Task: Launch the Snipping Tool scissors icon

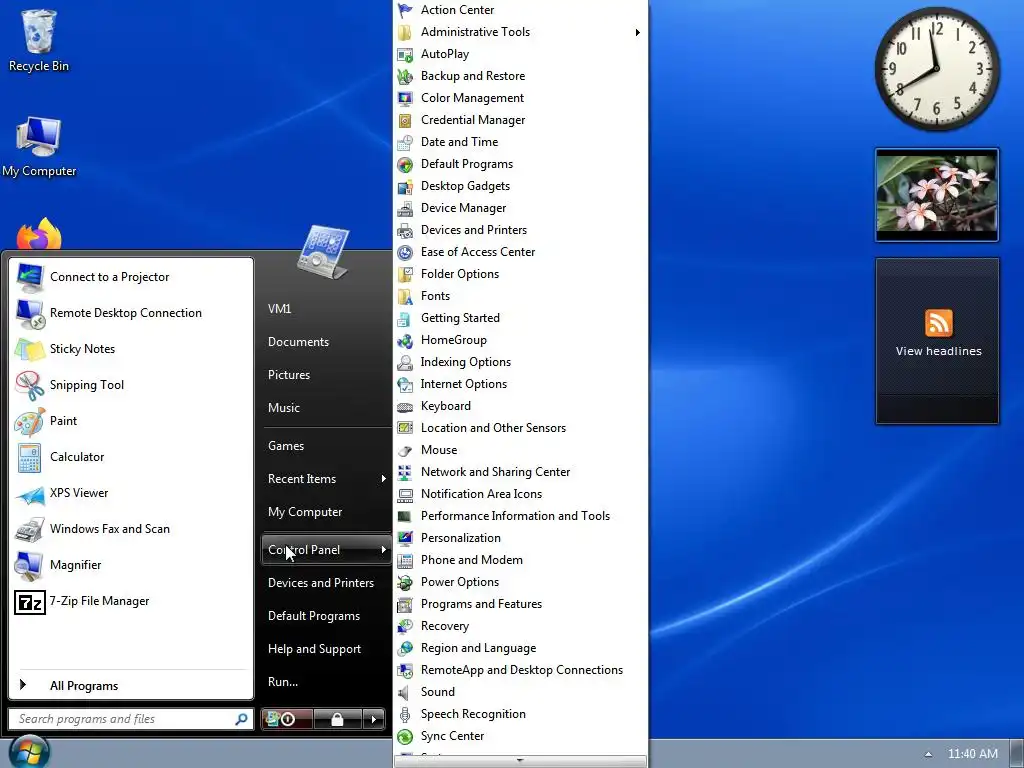Action: [x=29, y=385]
